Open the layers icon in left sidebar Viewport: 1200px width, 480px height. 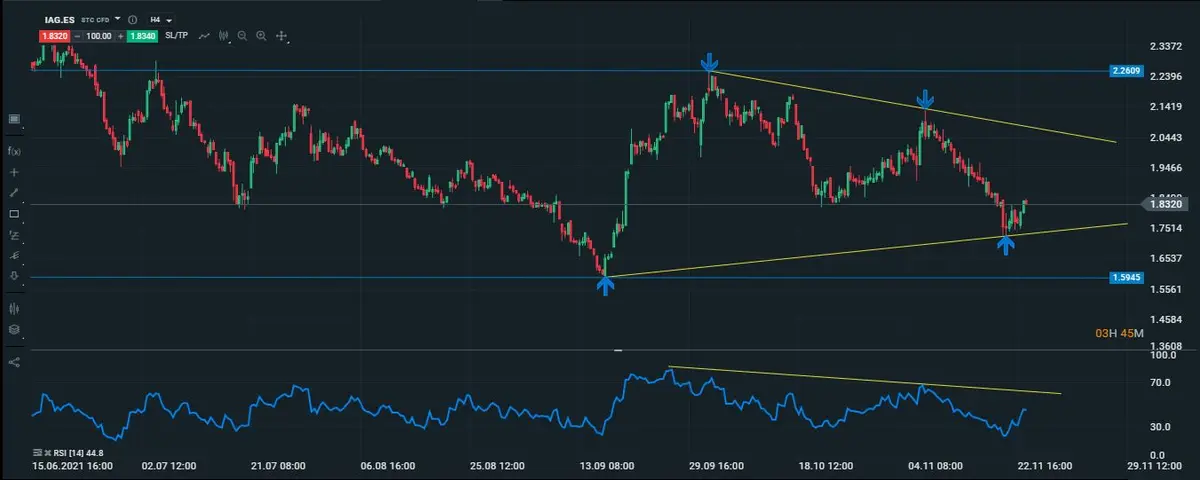tap(14, 329)
